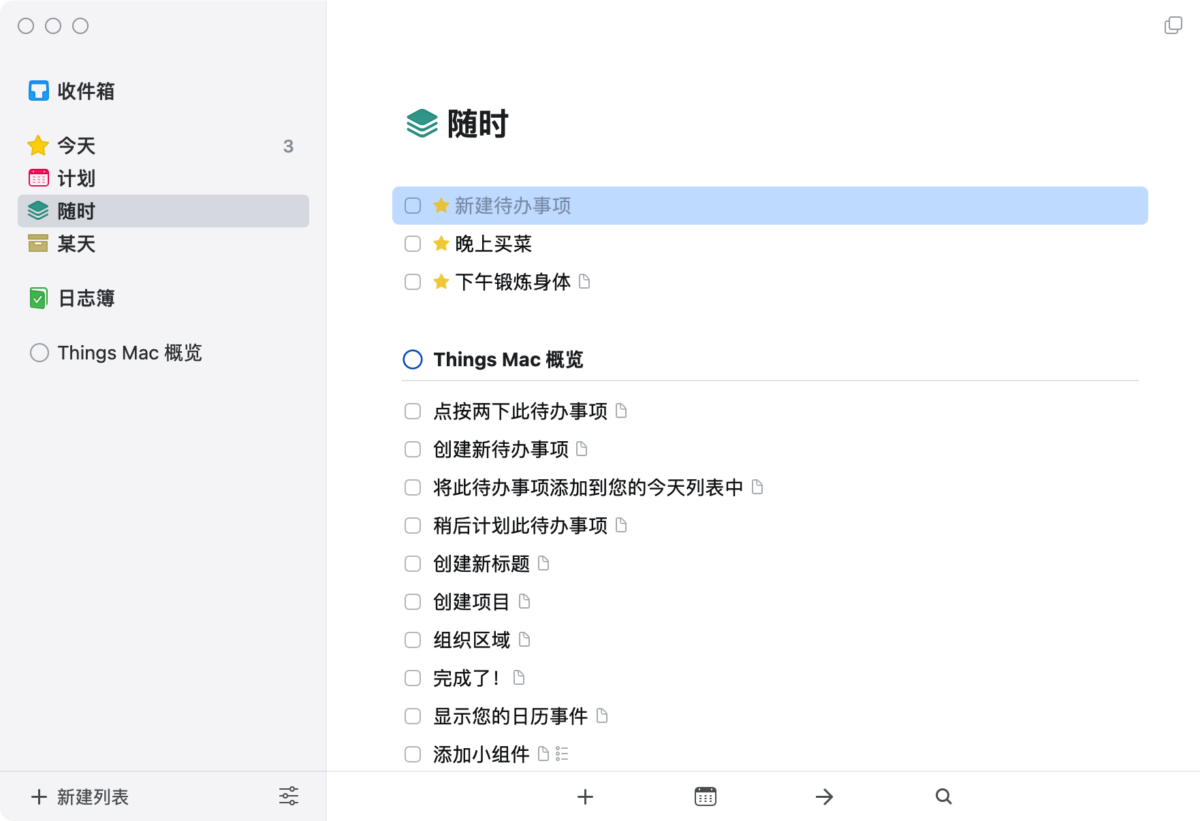Click the note icon beside 稍后计划此待办事项
This screenshot has width=1200, height=821.
click(x=621, y=525)
